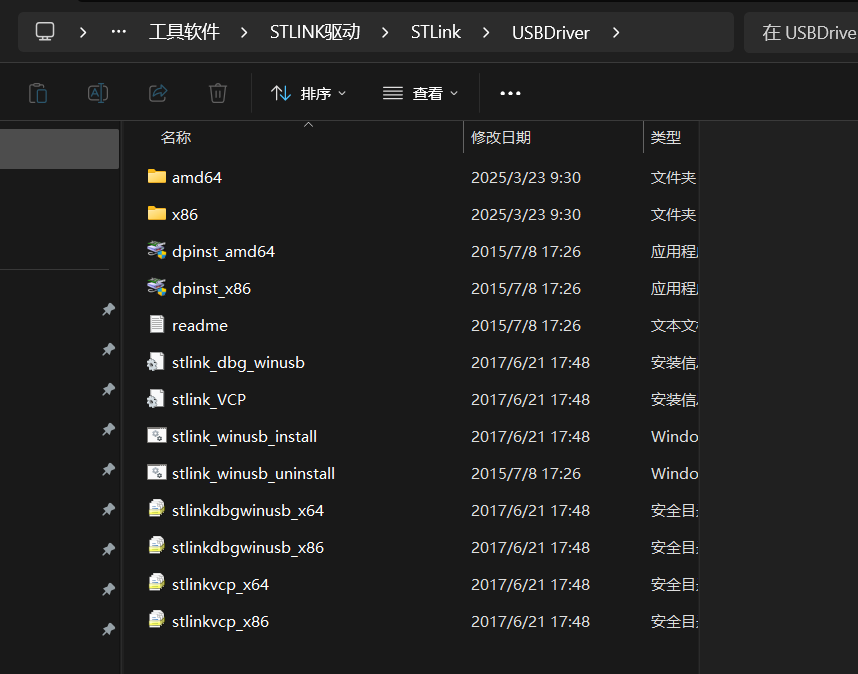Select the stlinkdbgwinusb_x86 catalog icon
The width and height of the screenshot is (858, 674).
[x=156, y=546]
